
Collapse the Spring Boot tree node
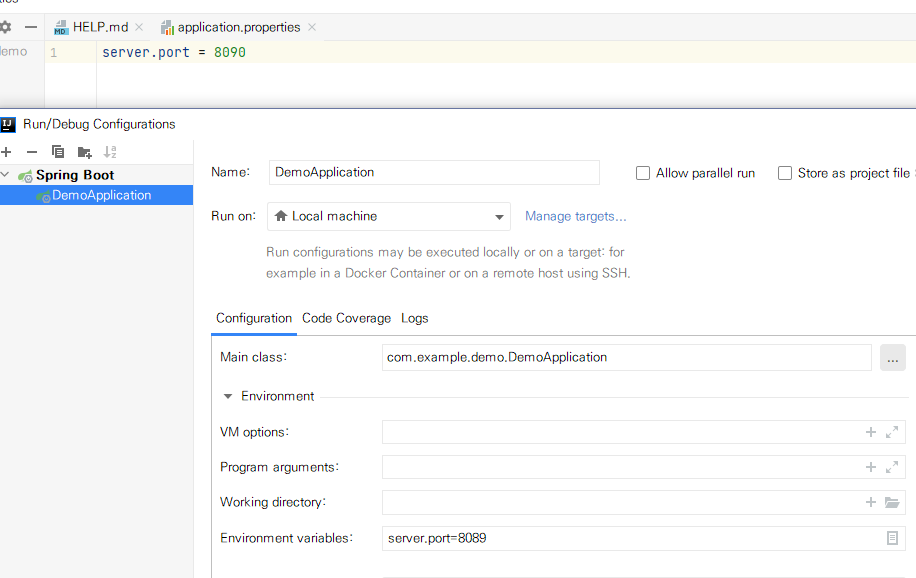pyautogui.click(x=5, y=175)
